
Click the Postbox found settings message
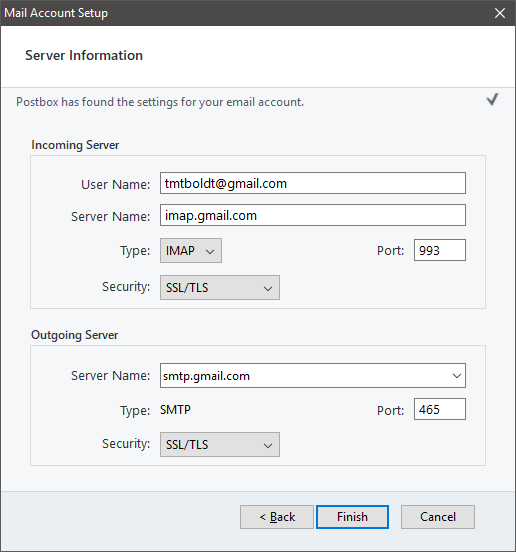point(160,102)
